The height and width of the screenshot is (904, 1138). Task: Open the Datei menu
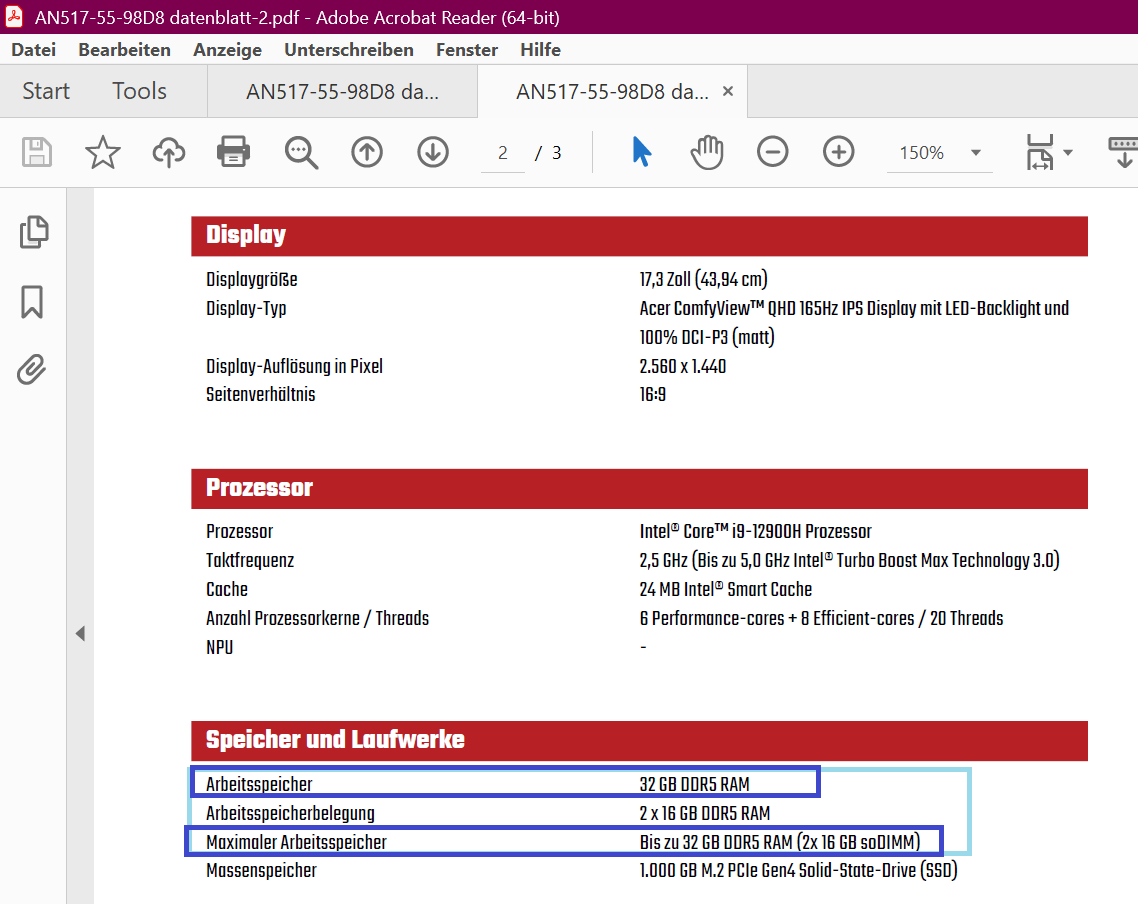point(33,49)
